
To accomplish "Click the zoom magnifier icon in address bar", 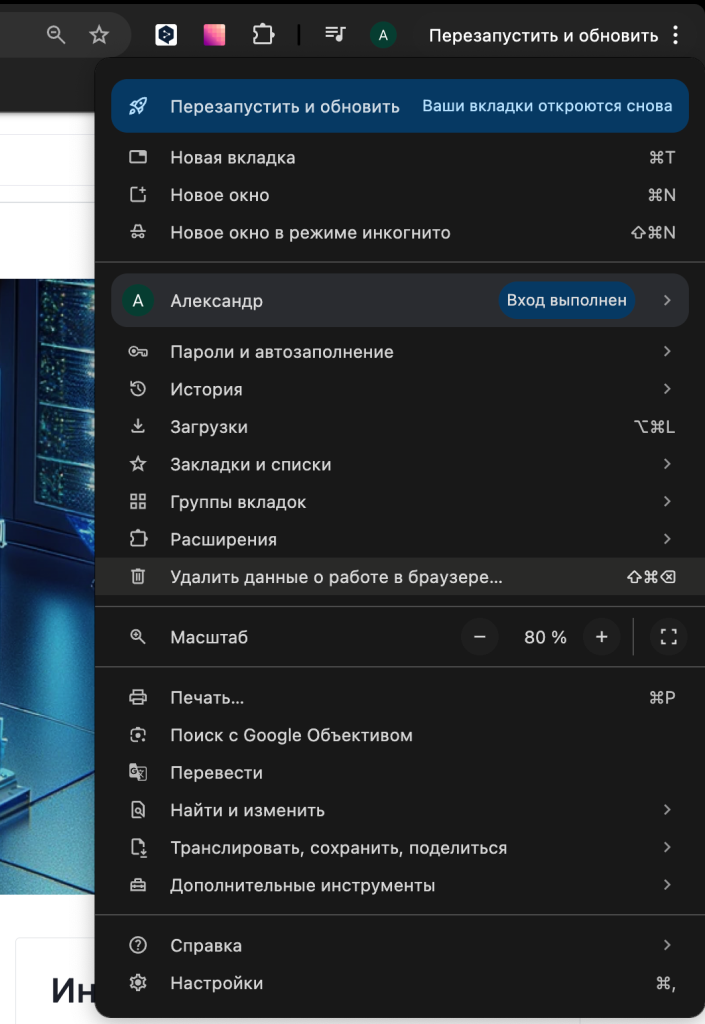I will pos(57,35).
